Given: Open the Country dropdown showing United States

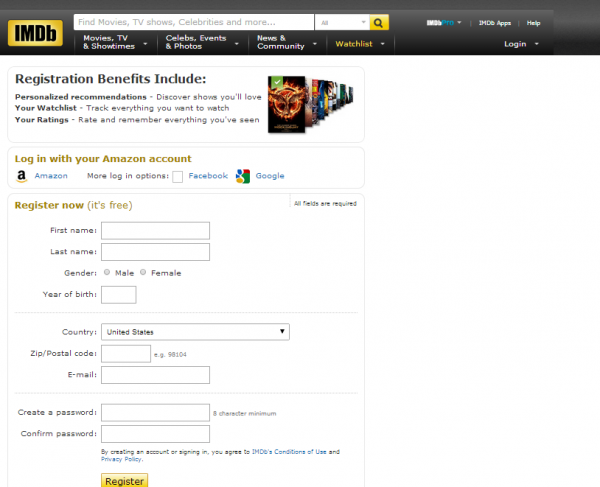Looking at the screenshot, I should point(195,332).
